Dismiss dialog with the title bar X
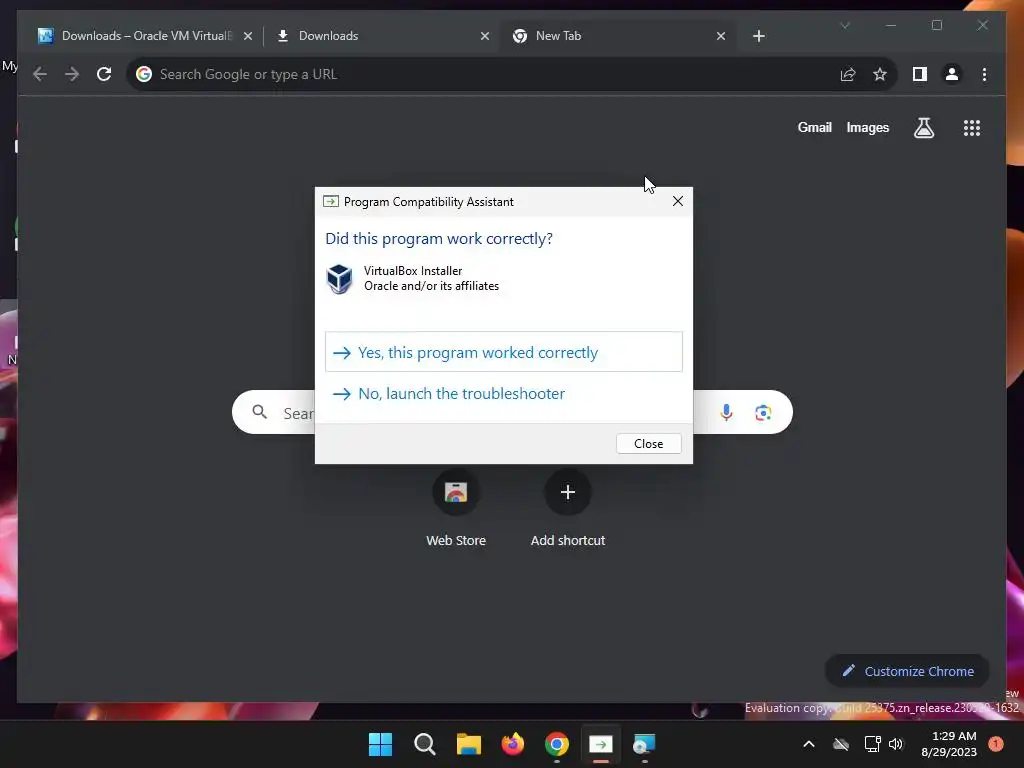1024x768 pixels. 678,201
